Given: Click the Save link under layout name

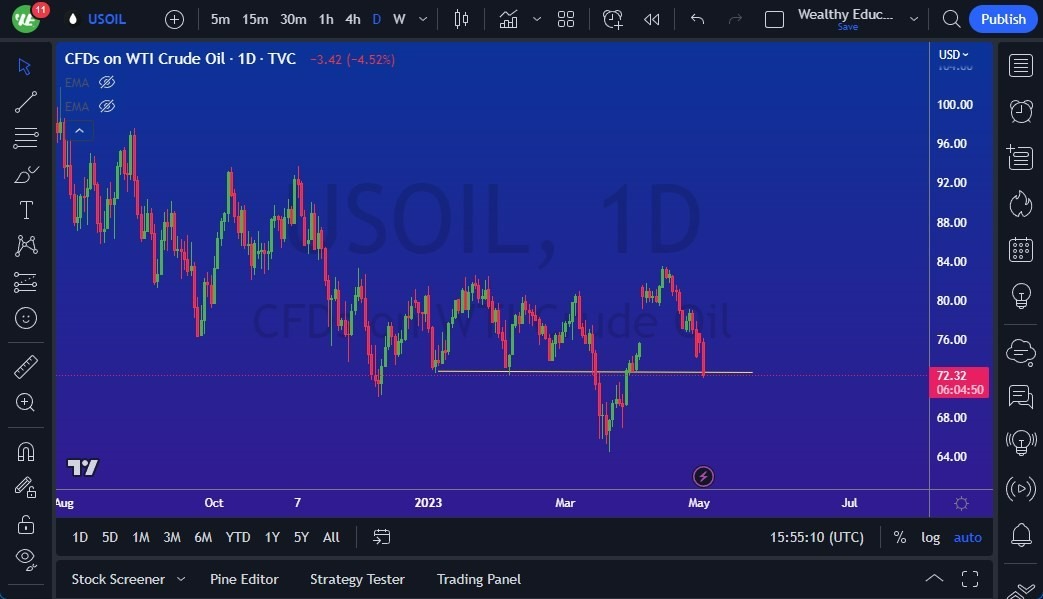Looking at the screenshot, I should [847, 27].
